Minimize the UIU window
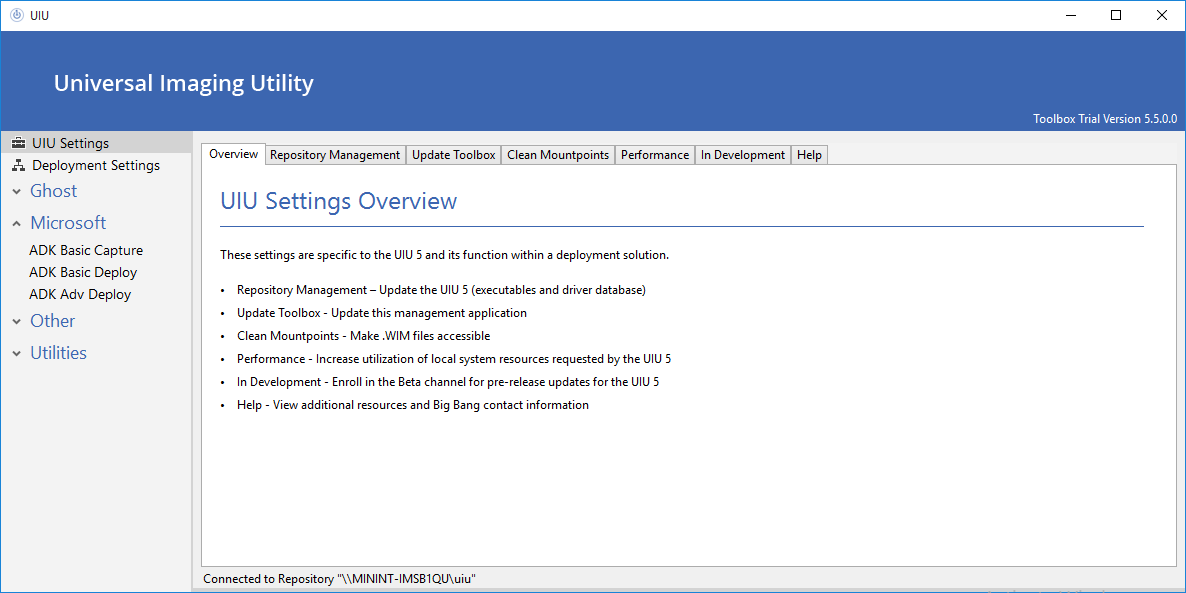Image resolution: width=1186 pixels, height=593 pixels. [1070, 15]
